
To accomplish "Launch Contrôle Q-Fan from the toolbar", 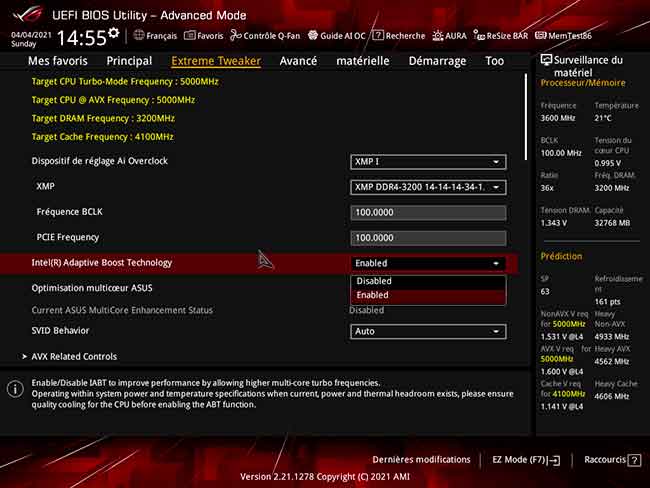I will [265, 36].
